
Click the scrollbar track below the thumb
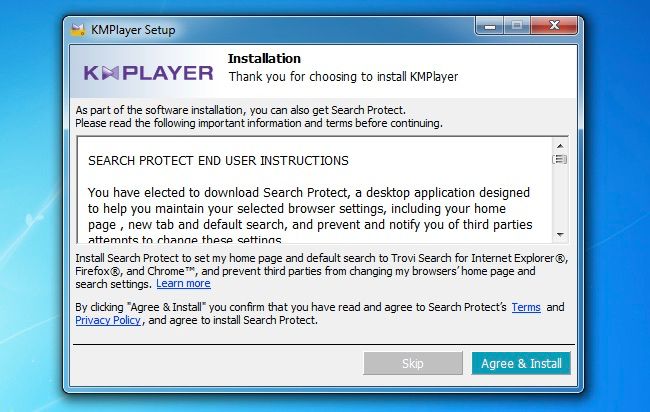(x=560, y=197)
